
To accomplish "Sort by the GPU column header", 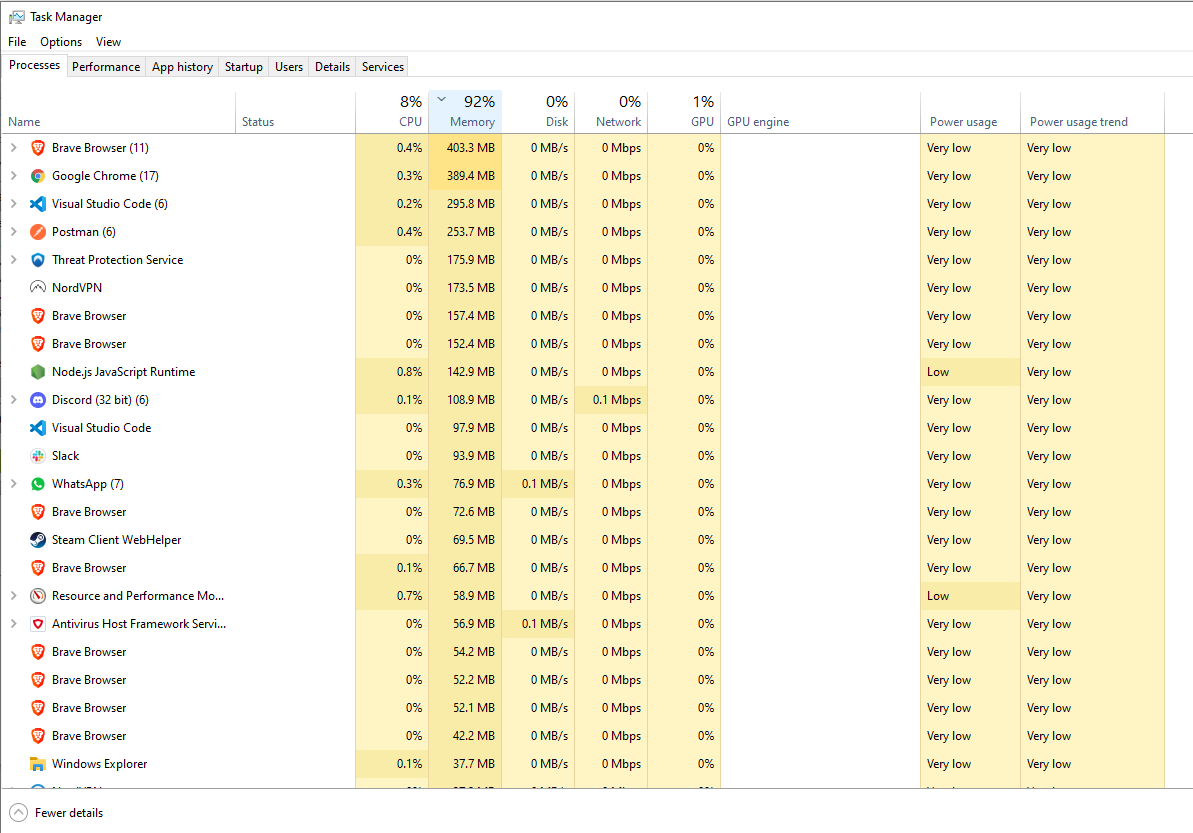I will click(684, 113).
